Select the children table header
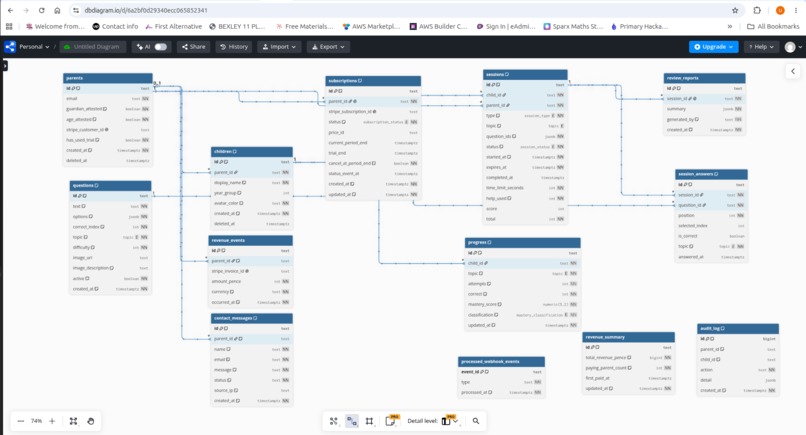 252,152
